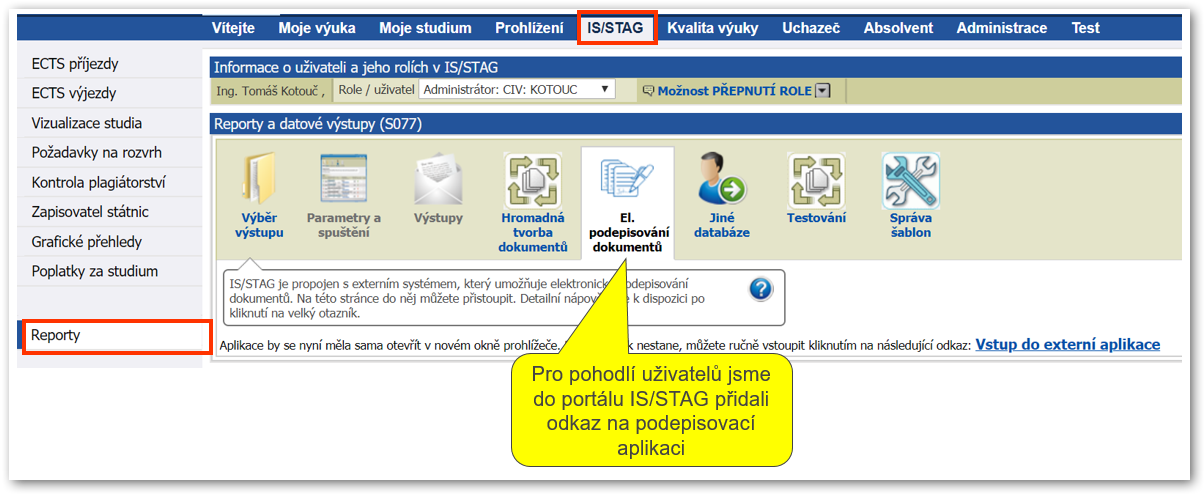
Task: Expand the Role / uživatel dropdown
Action: click(516, 90)
